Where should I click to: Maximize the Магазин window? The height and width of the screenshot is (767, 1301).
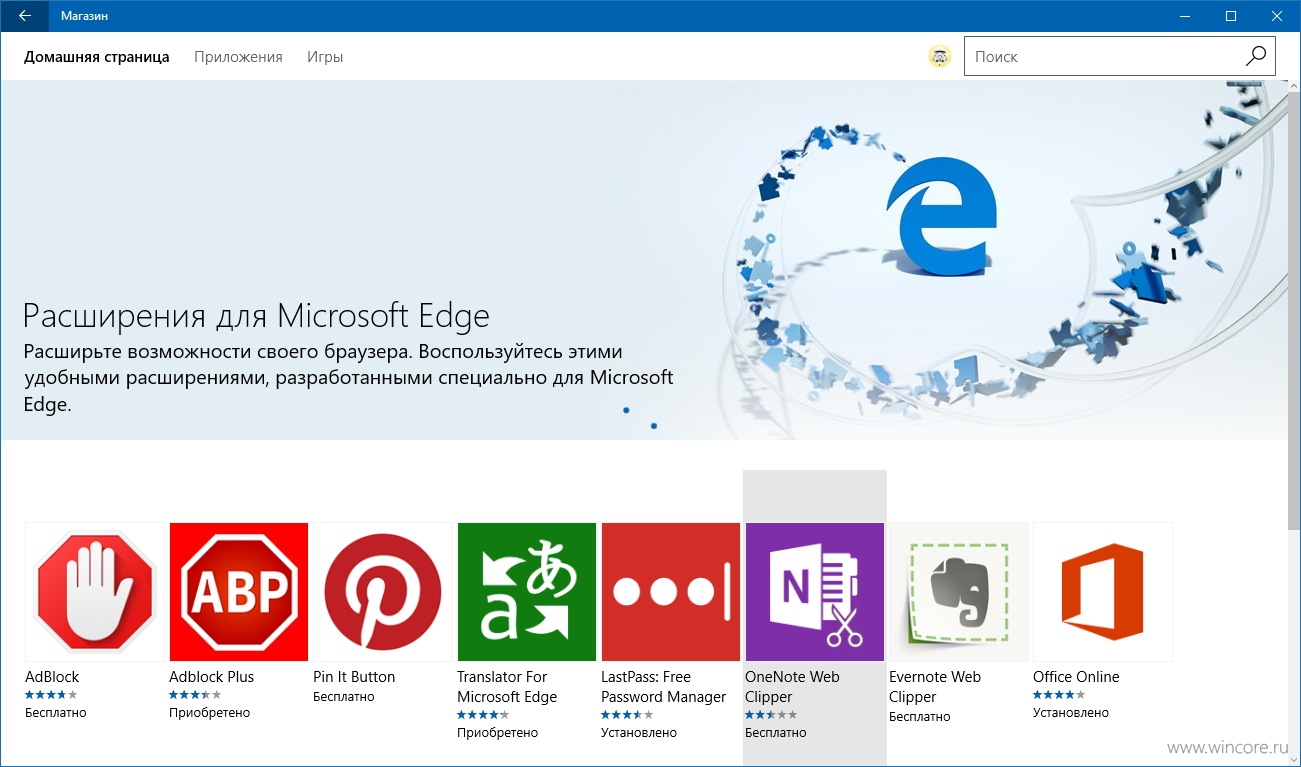(x=1231, y=16)
